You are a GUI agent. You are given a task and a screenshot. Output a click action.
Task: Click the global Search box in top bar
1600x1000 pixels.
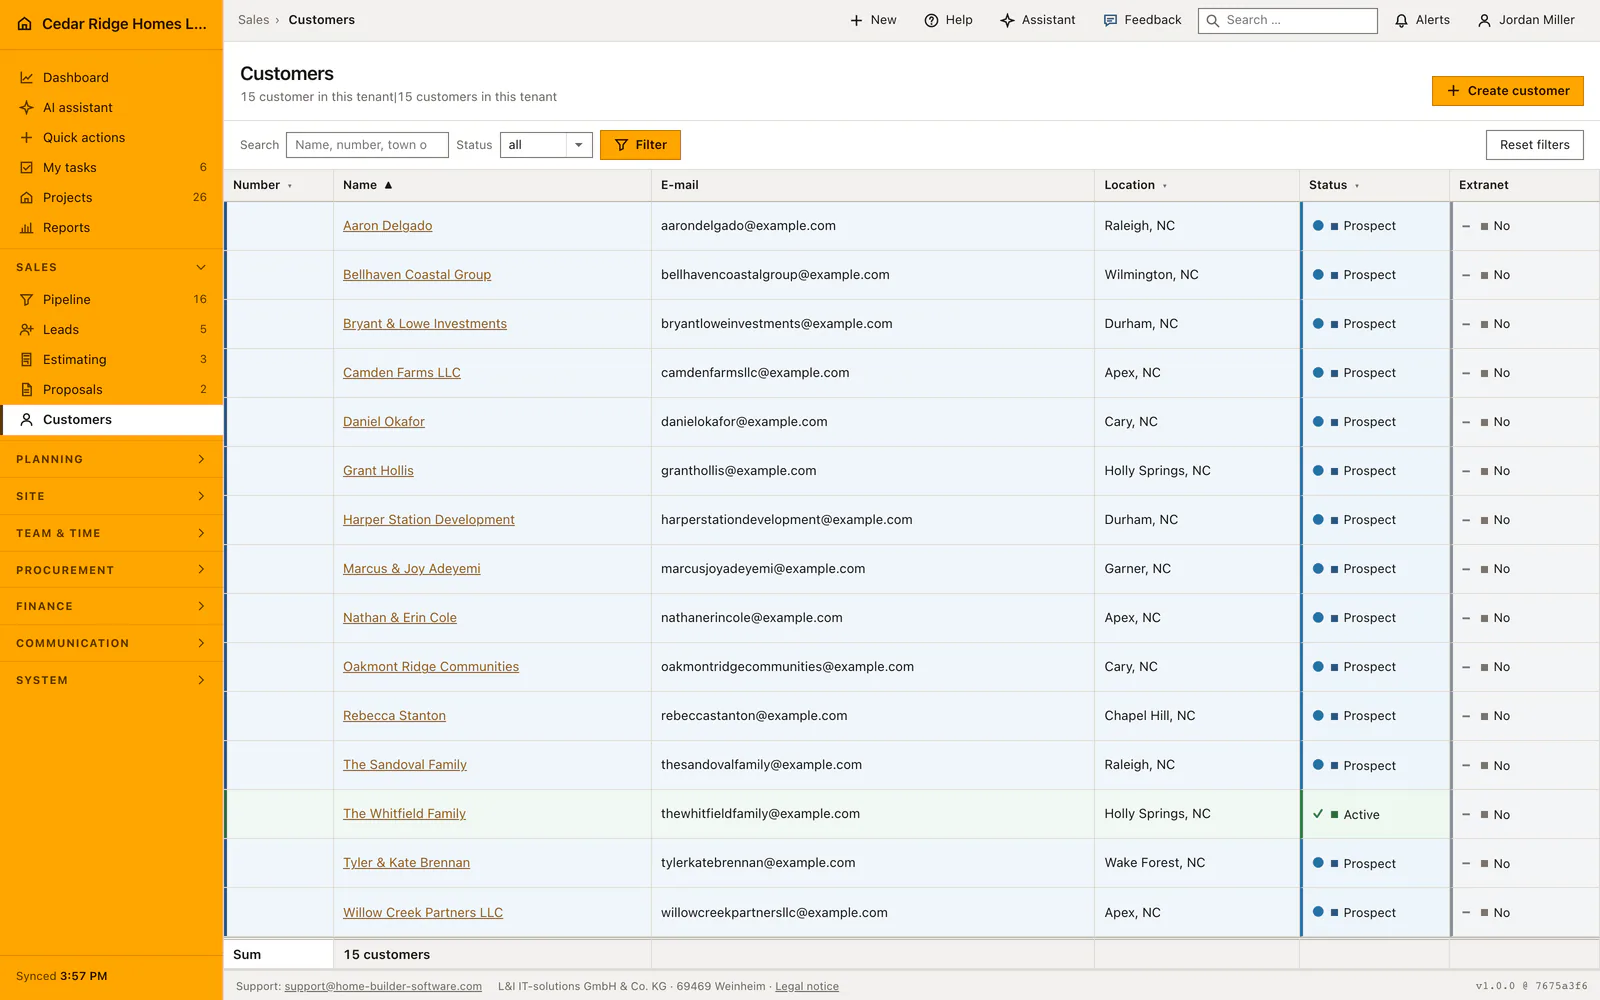click(x=1288, y=20)
